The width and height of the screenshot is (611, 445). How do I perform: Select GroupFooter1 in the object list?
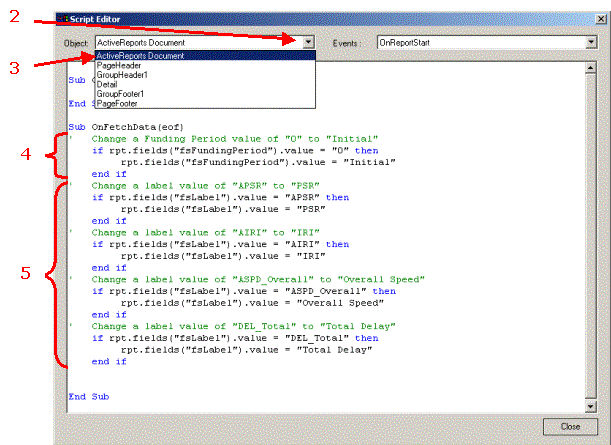tap(205, 94)
